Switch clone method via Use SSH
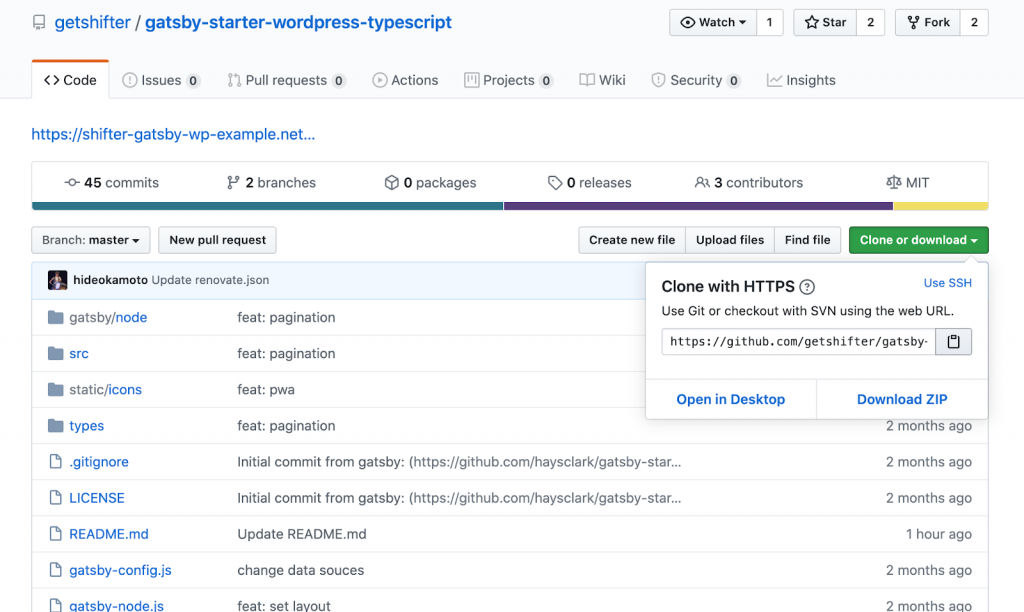The image size is (1024, 612). [x=948, y=283]
